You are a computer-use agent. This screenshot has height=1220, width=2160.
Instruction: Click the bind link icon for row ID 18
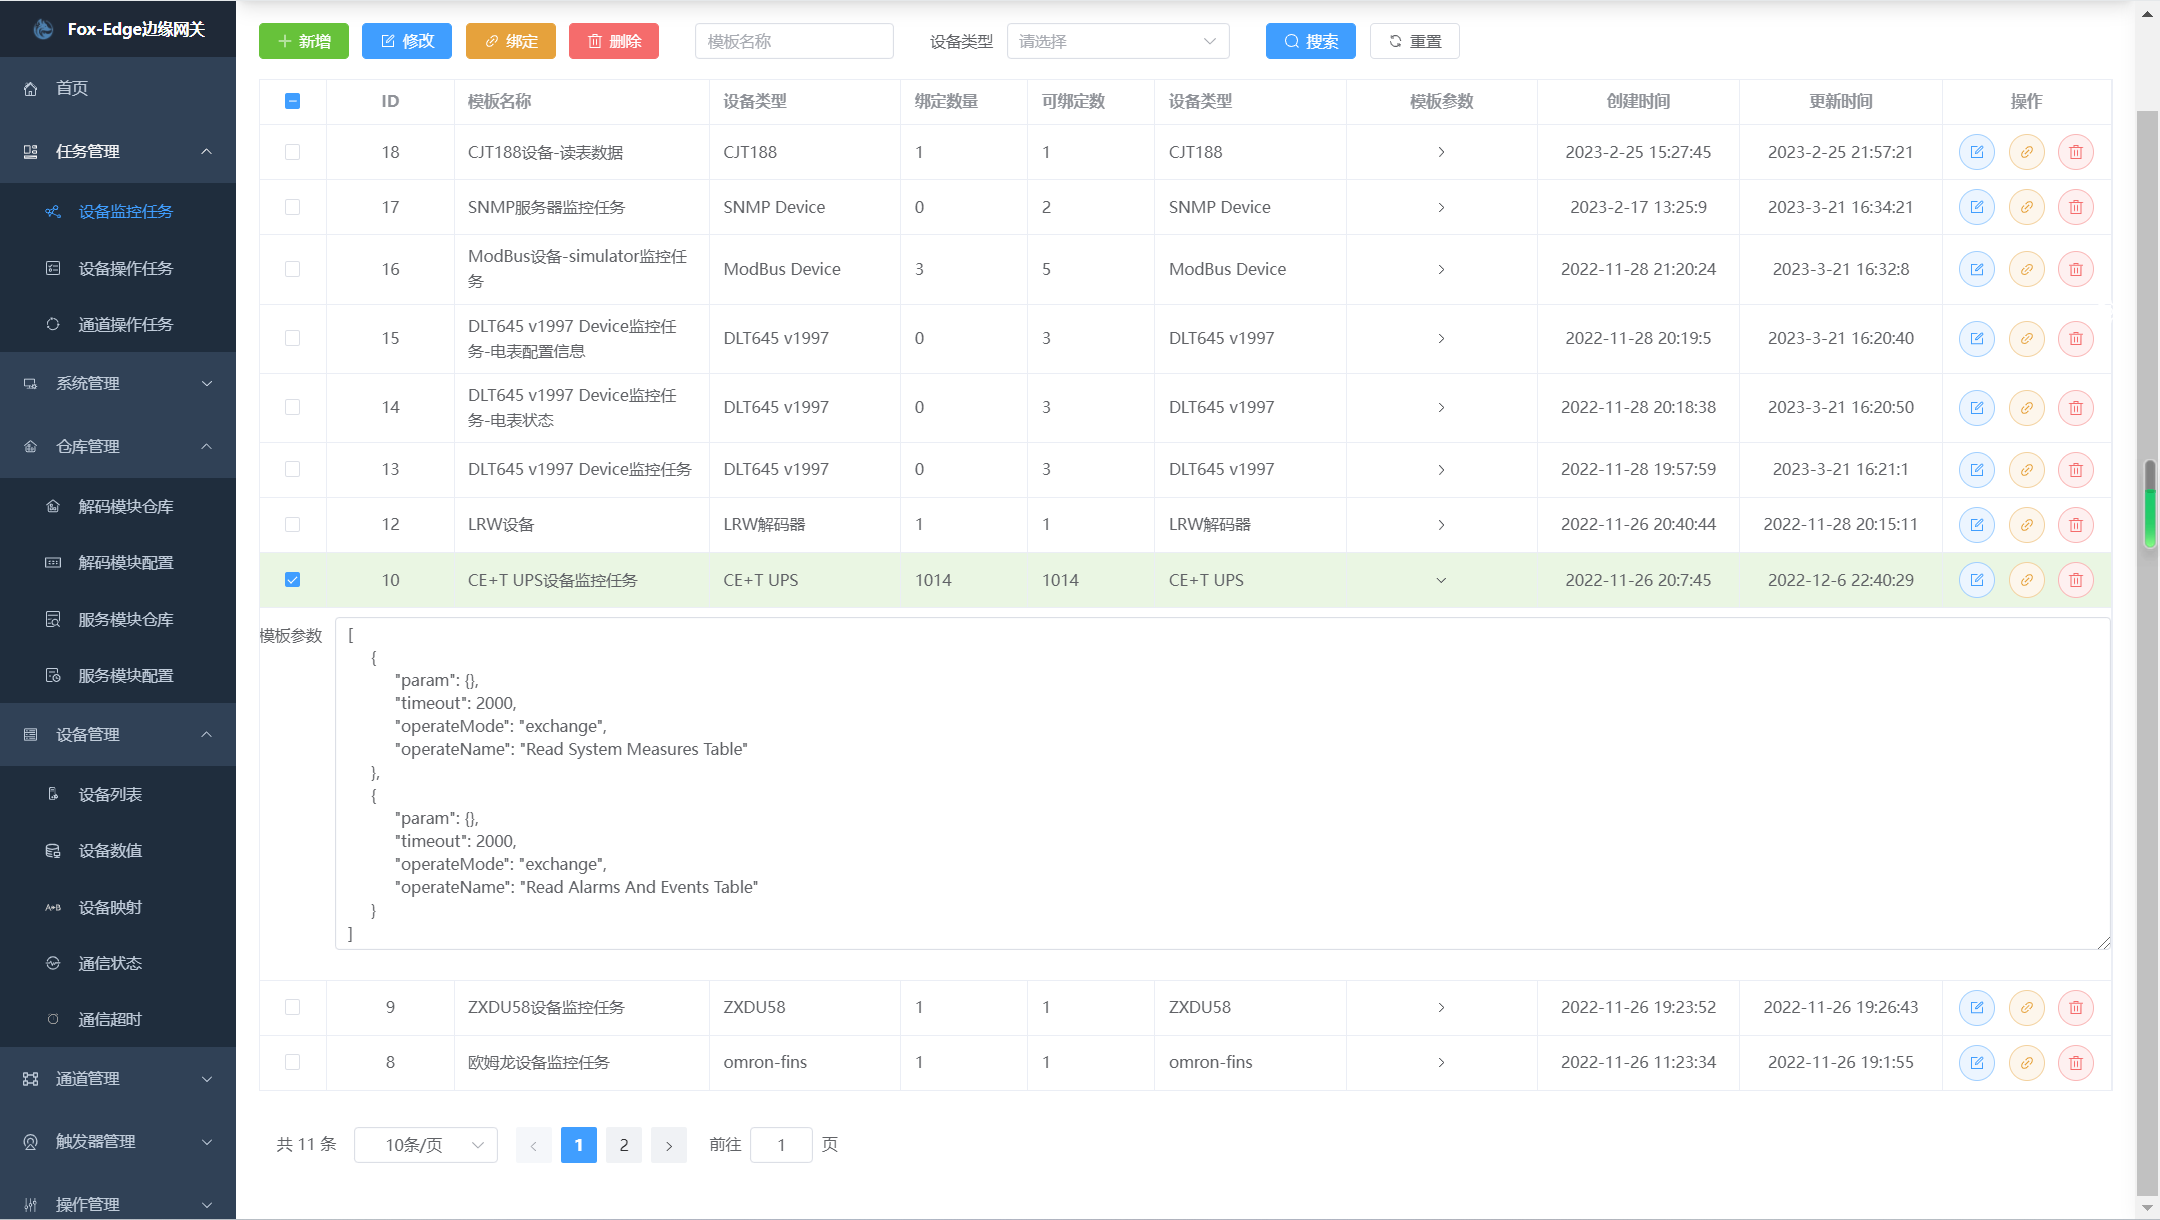pos(2027,152)
